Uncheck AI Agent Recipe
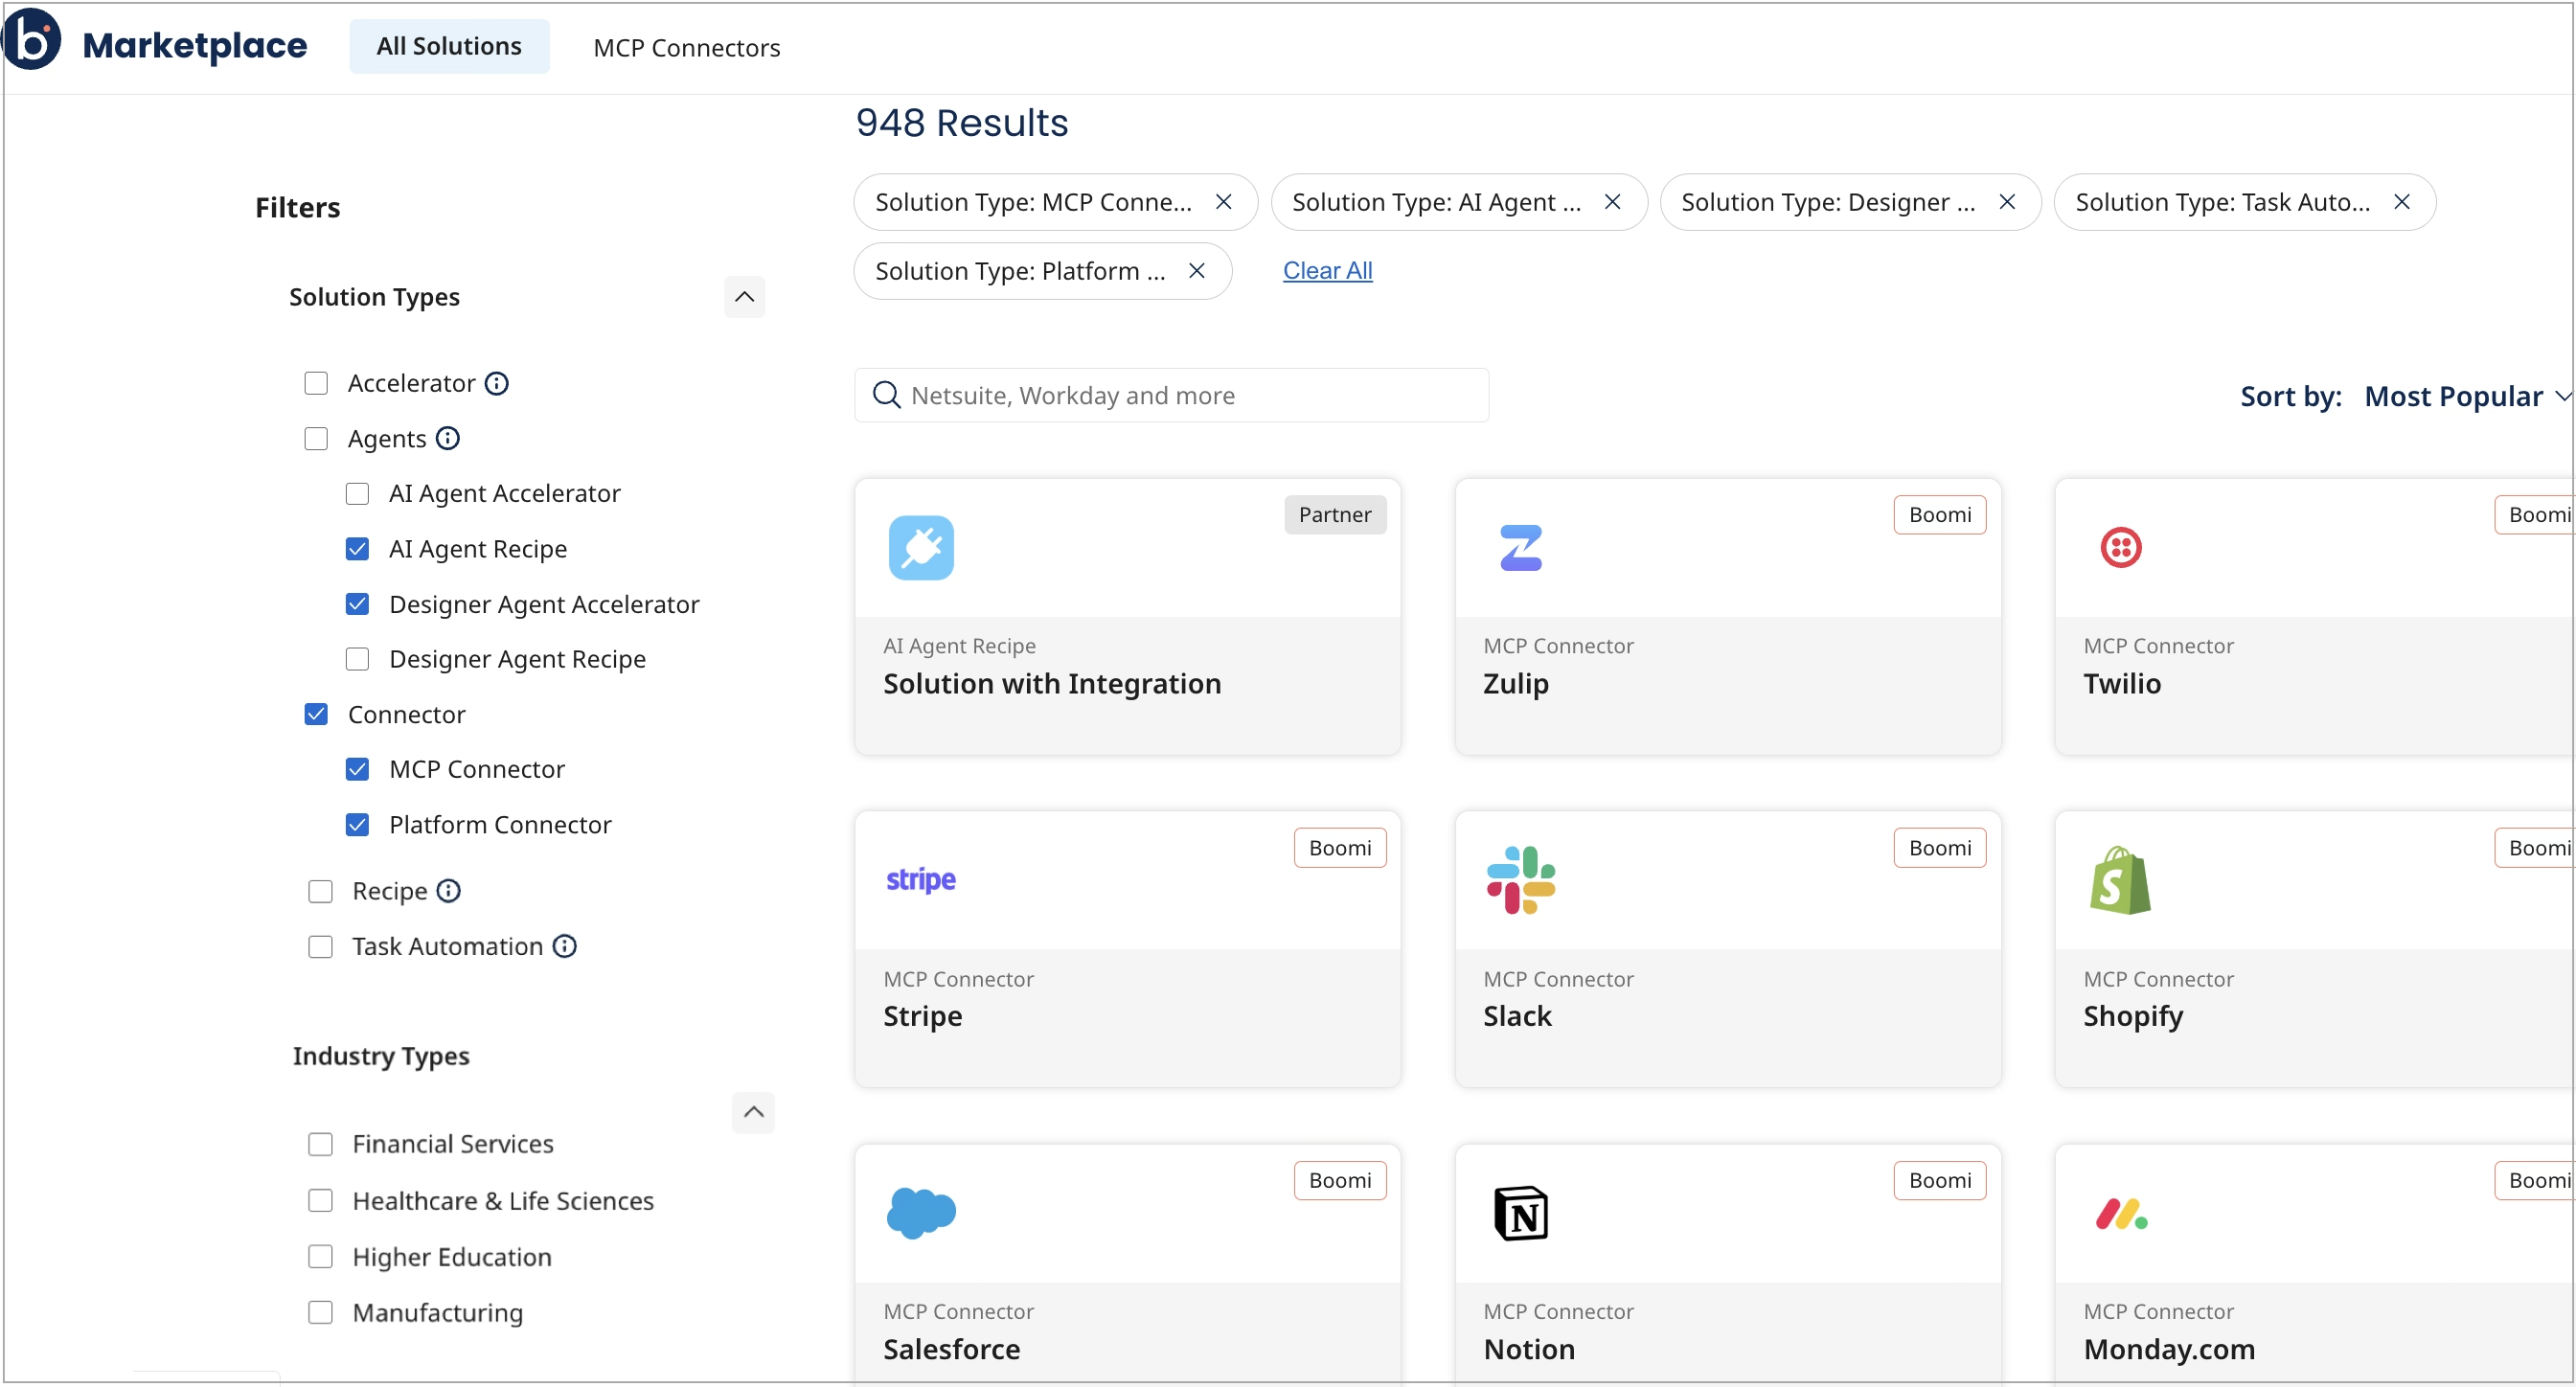Screen dimensions: 2576x1387 pyautogui.click(x=357, y=548)
